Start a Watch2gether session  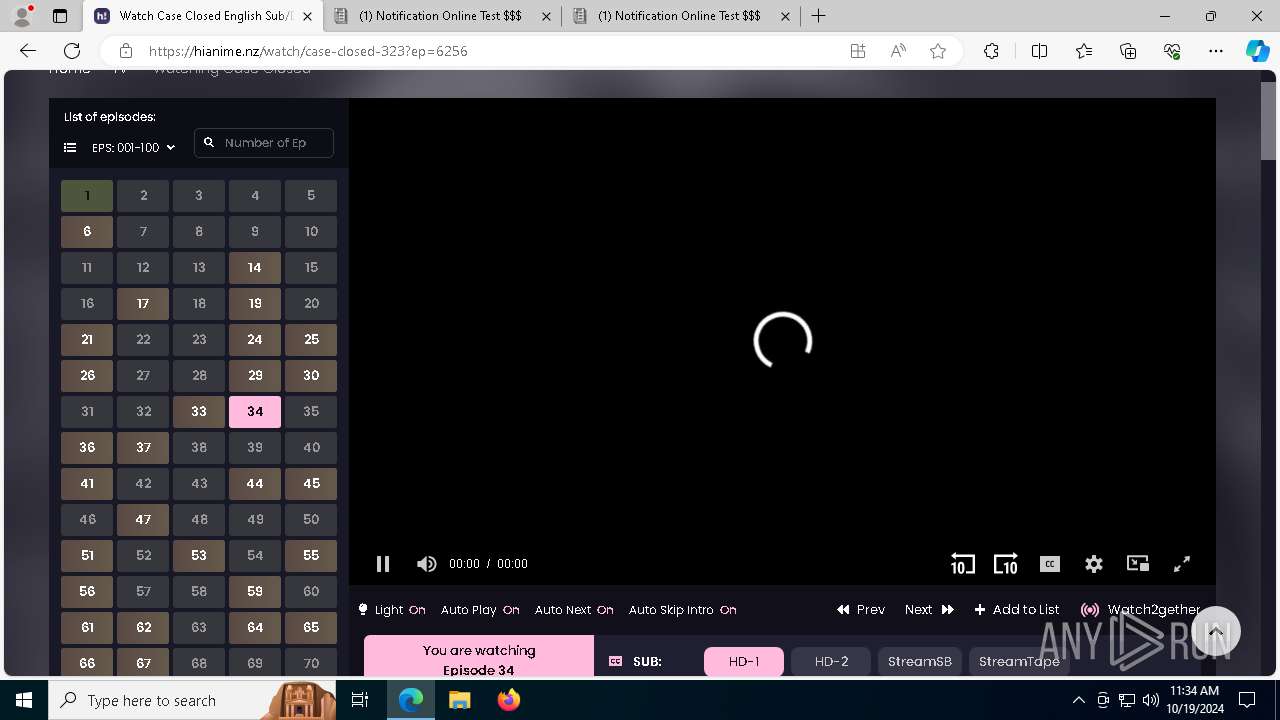coord(1140,610)
